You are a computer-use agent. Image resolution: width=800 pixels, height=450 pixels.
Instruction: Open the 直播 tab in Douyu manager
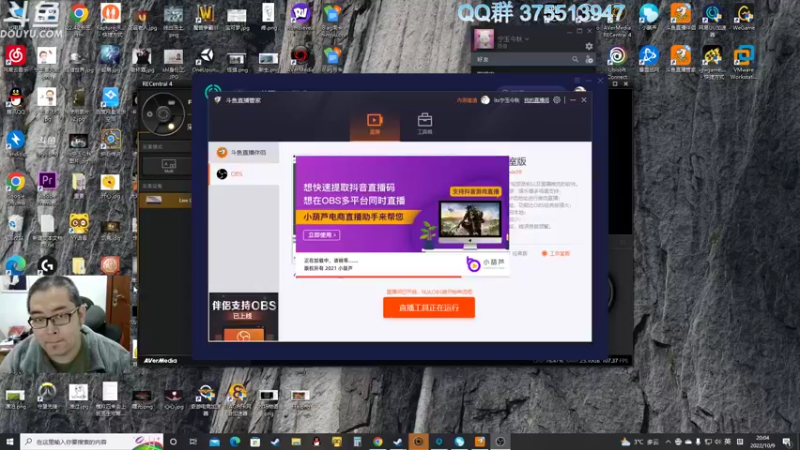pyautogui.click(x=374, y=124)
